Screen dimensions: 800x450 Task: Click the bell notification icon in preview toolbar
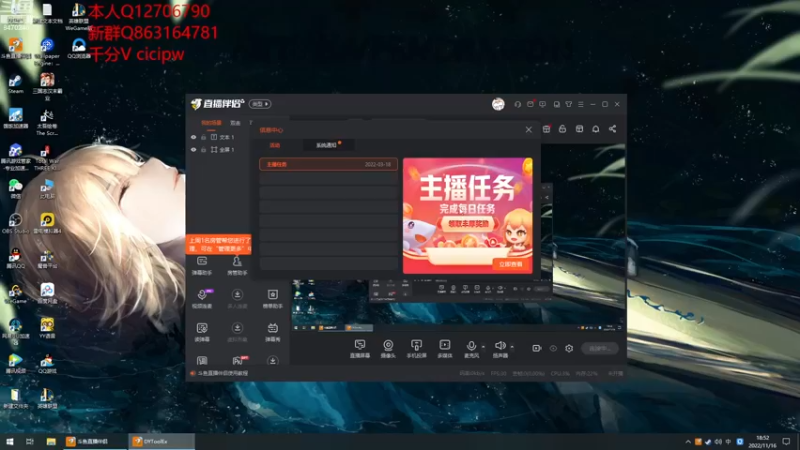coord(595,129)
